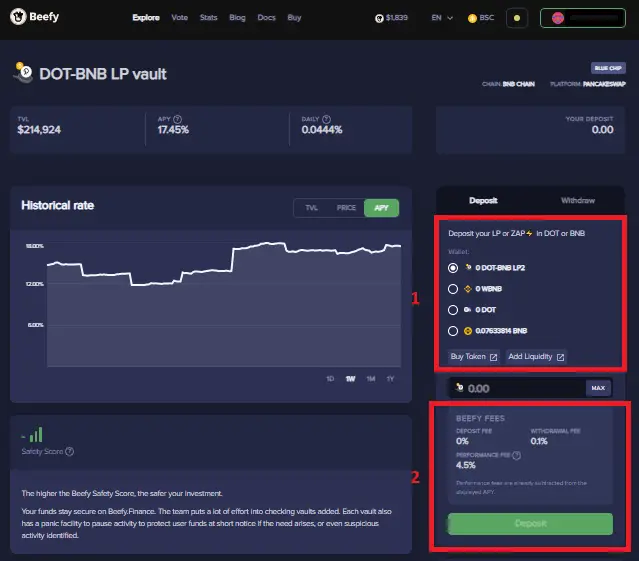This screenshot has width=639, height=561.
Task: Choose the 0.07633814 BNB wallet option
Action: coord(453,331)
